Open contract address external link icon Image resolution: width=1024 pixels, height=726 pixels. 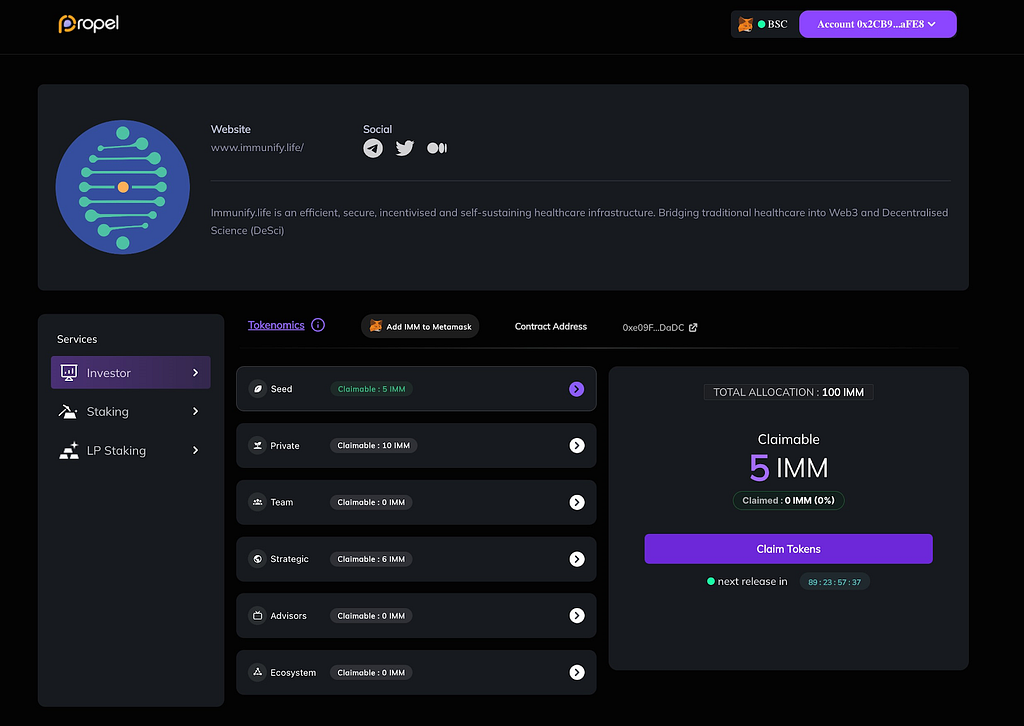[693, 327]
